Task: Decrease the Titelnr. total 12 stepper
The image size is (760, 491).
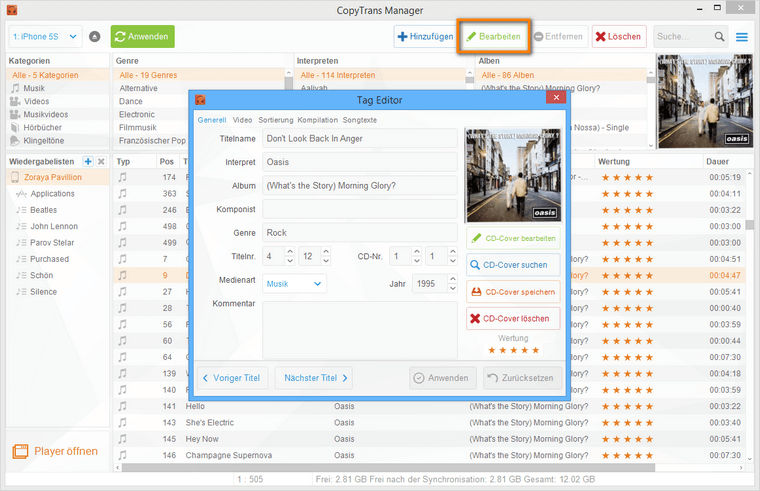Action: tap(326, 261)
